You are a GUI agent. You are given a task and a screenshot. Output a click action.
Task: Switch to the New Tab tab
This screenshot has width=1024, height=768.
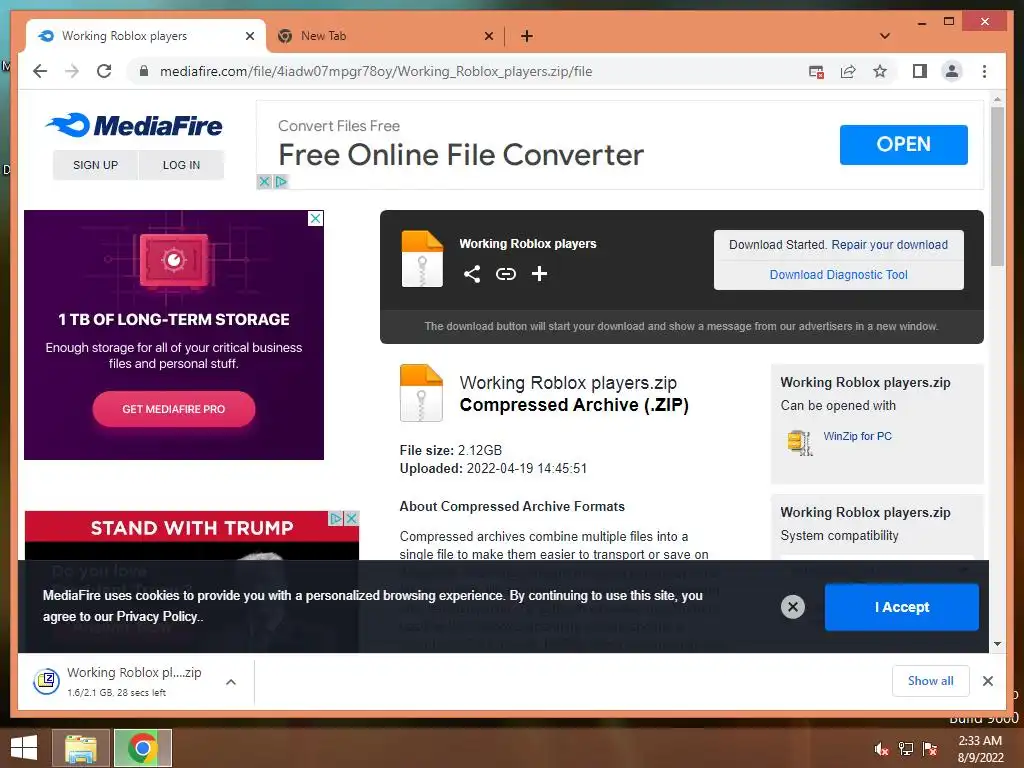(x=385, y=36)
